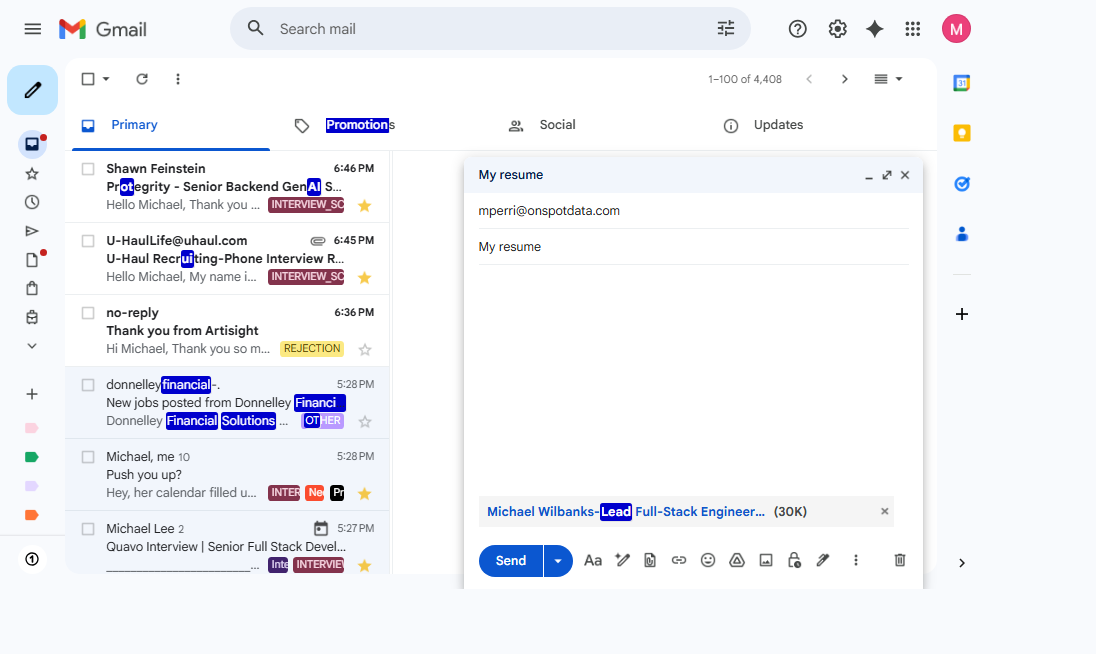Insert emoji in the compose toolbar
This screenshot has width=1096, height=654.
708,560
